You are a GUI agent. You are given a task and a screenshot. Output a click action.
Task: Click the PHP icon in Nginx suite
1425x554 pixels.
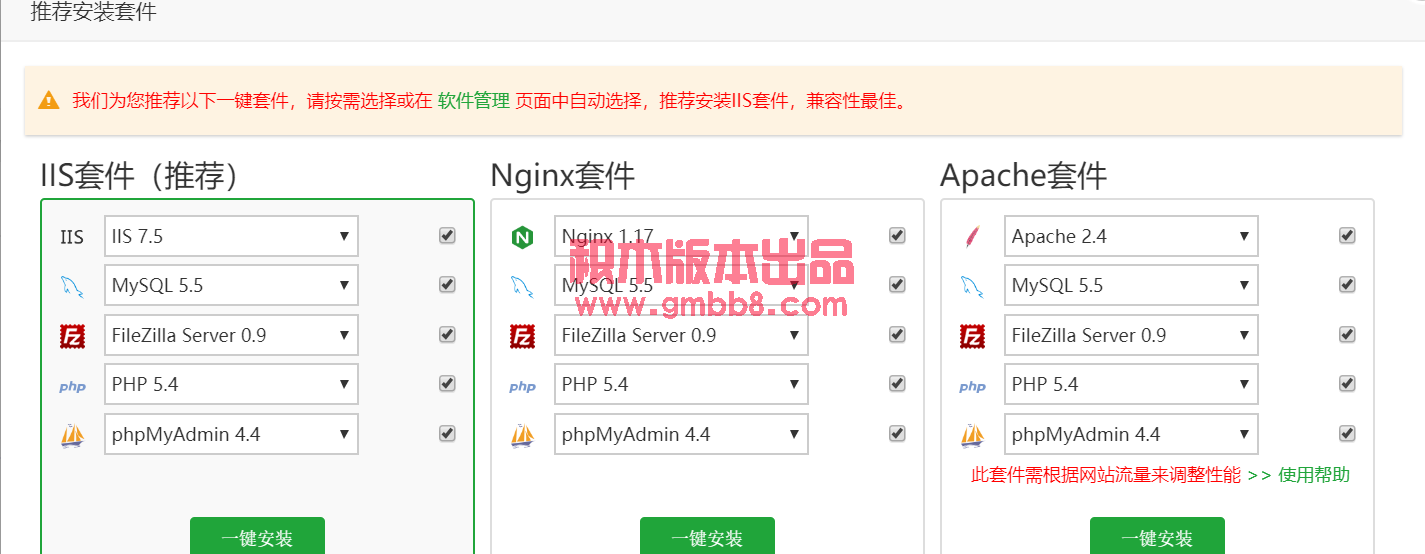(x=522, y=387)
